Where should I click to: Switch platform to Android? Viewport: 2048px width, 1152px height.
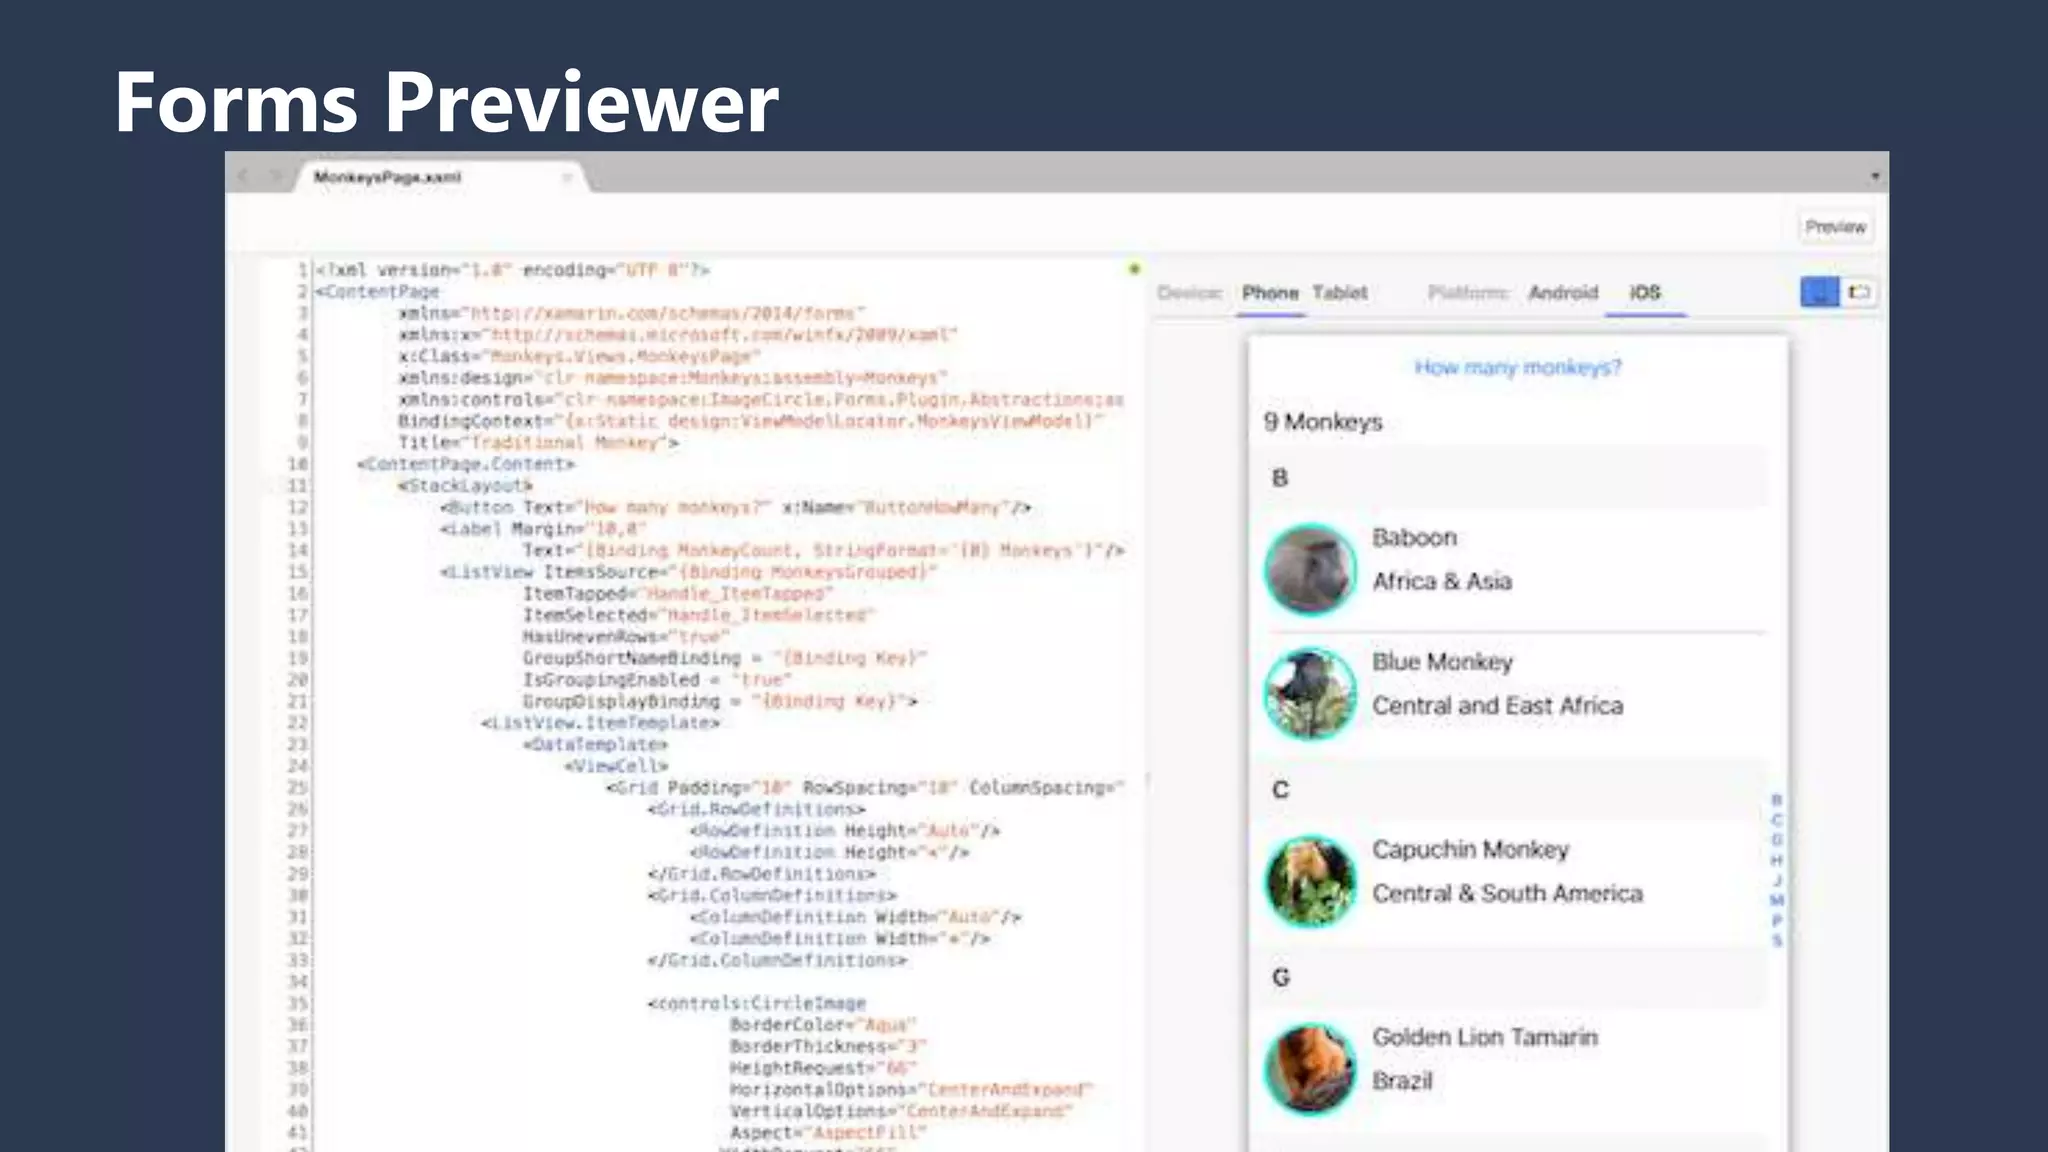(1563, 293)
